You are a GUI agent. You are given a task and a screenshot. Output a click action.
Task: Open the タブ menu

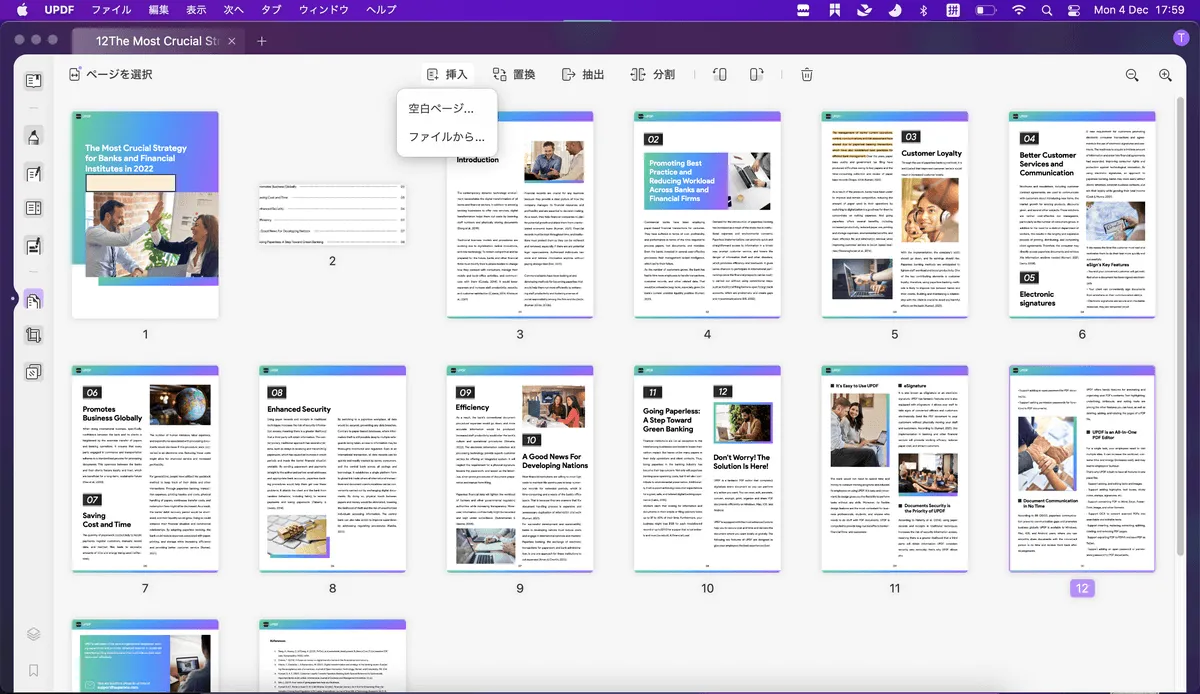(x=271, y=10)
